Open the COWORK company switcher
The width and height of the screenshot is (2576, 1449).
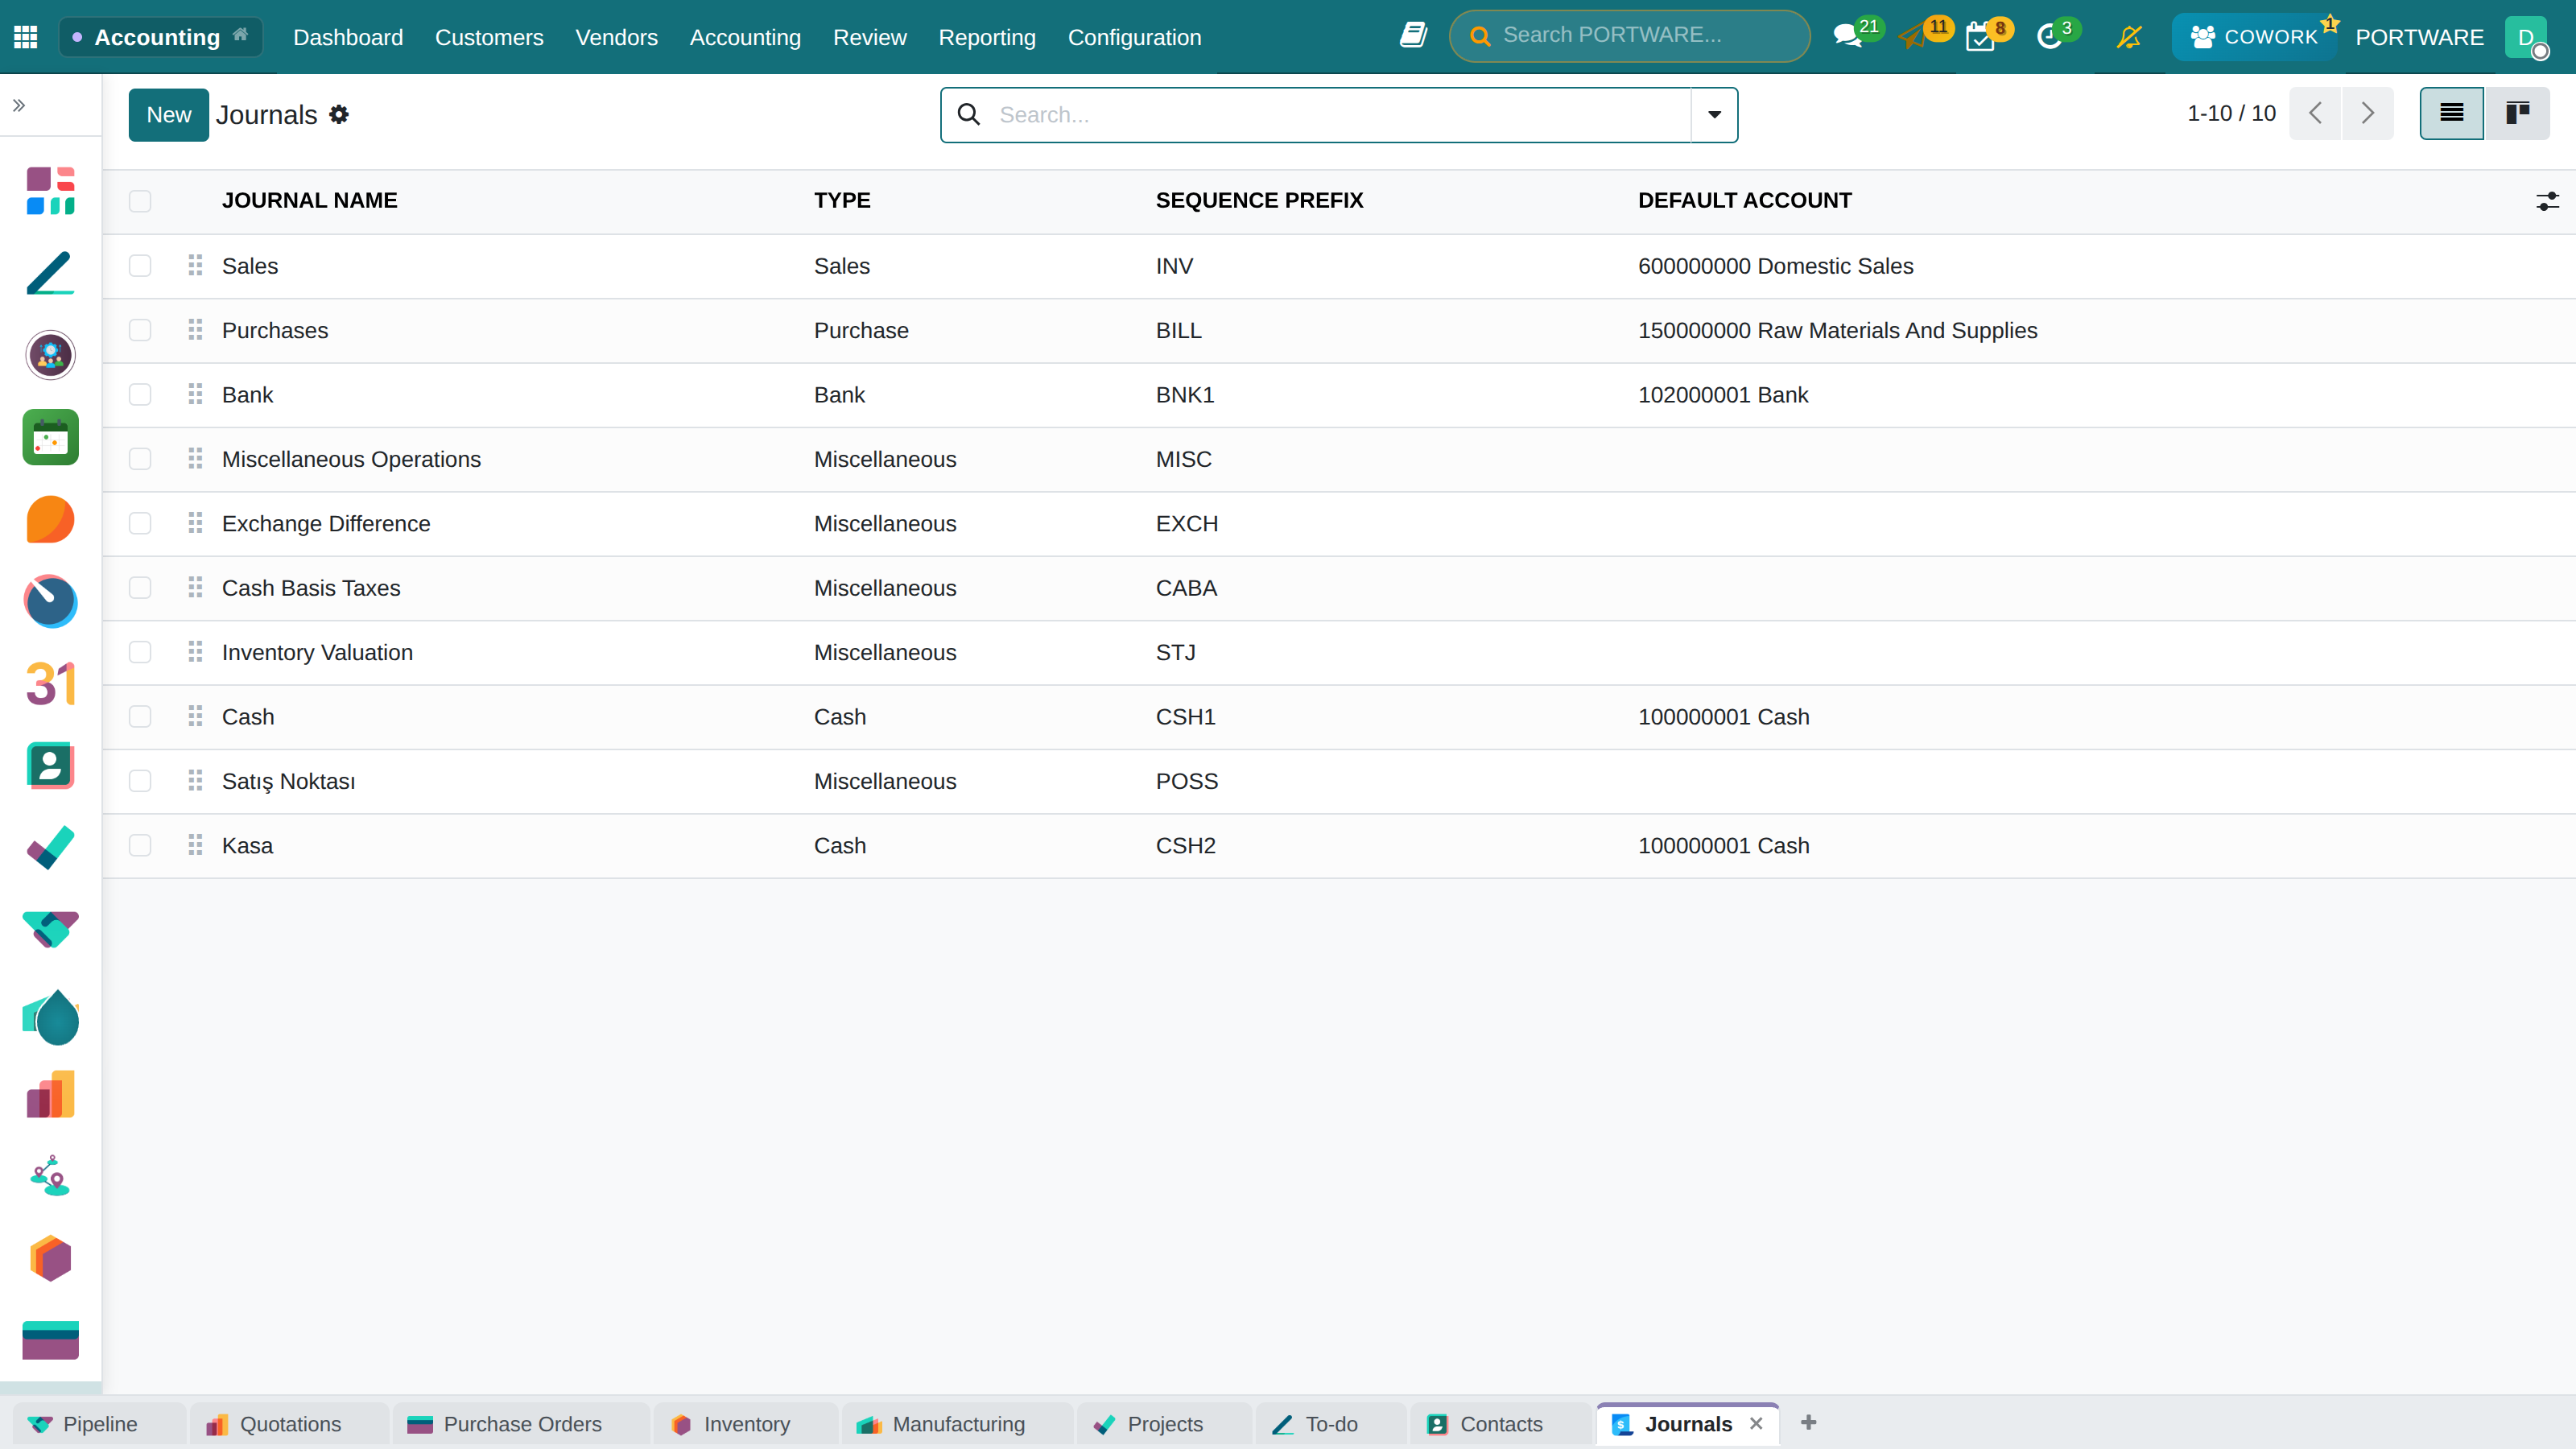click(x=2254, y=37)
